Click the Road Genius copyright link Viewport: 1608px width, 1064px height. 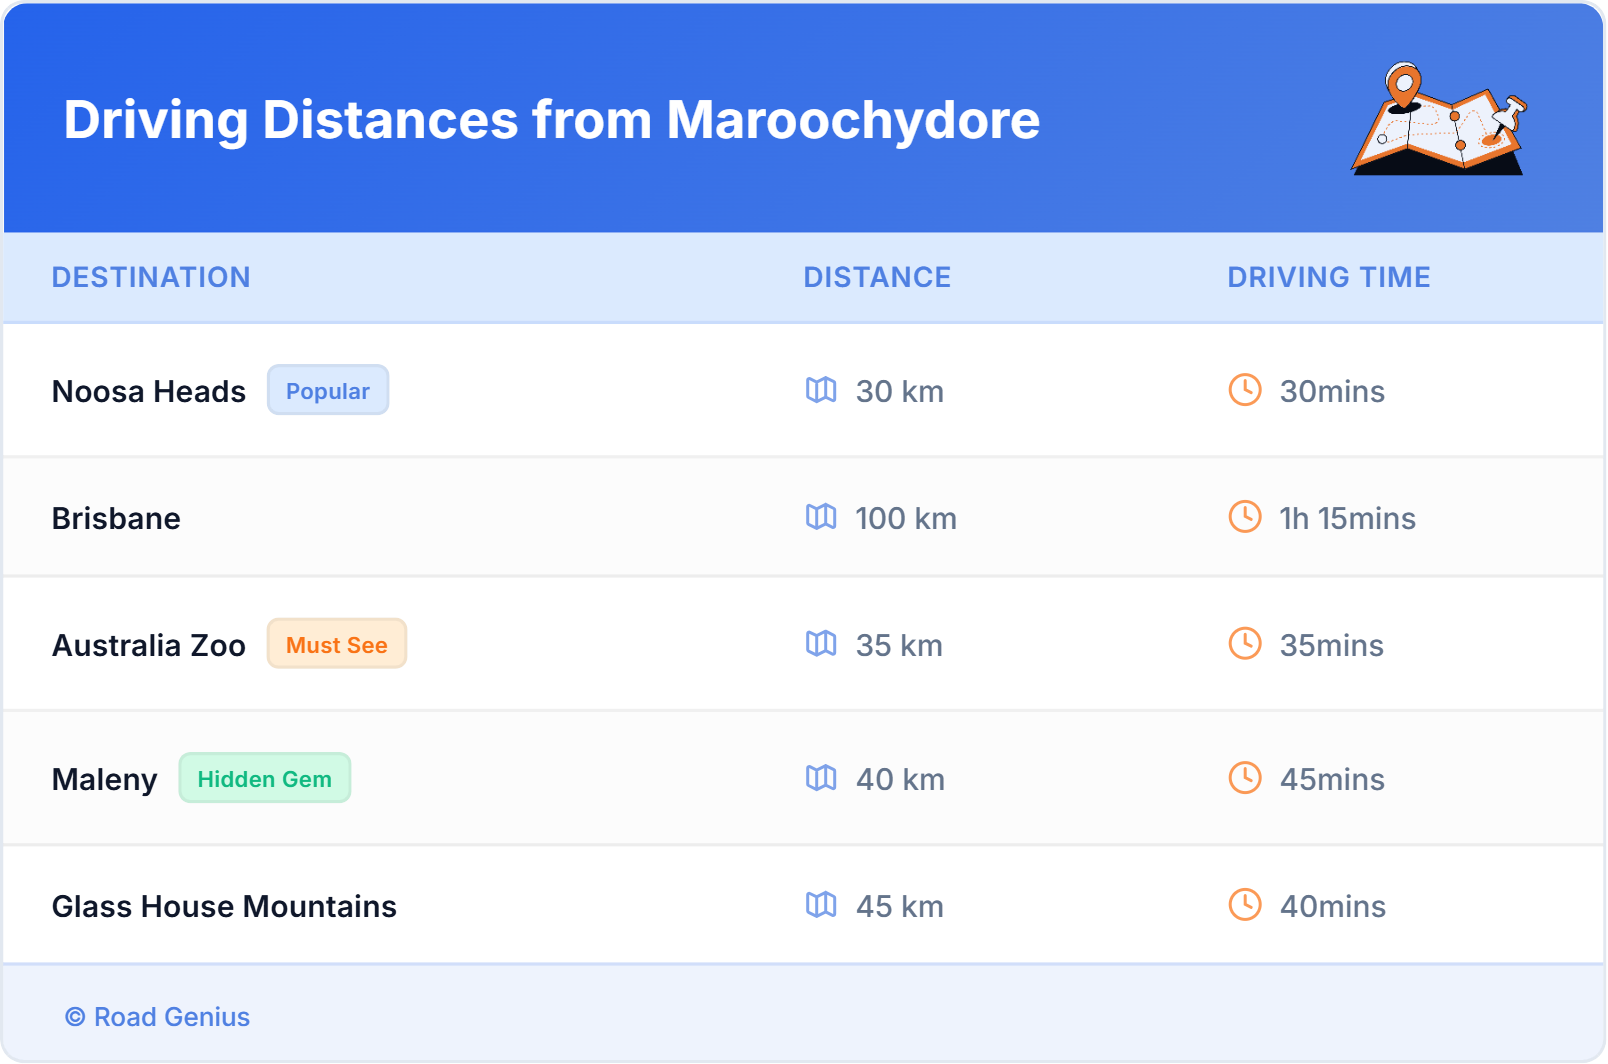pos(156,1017)
